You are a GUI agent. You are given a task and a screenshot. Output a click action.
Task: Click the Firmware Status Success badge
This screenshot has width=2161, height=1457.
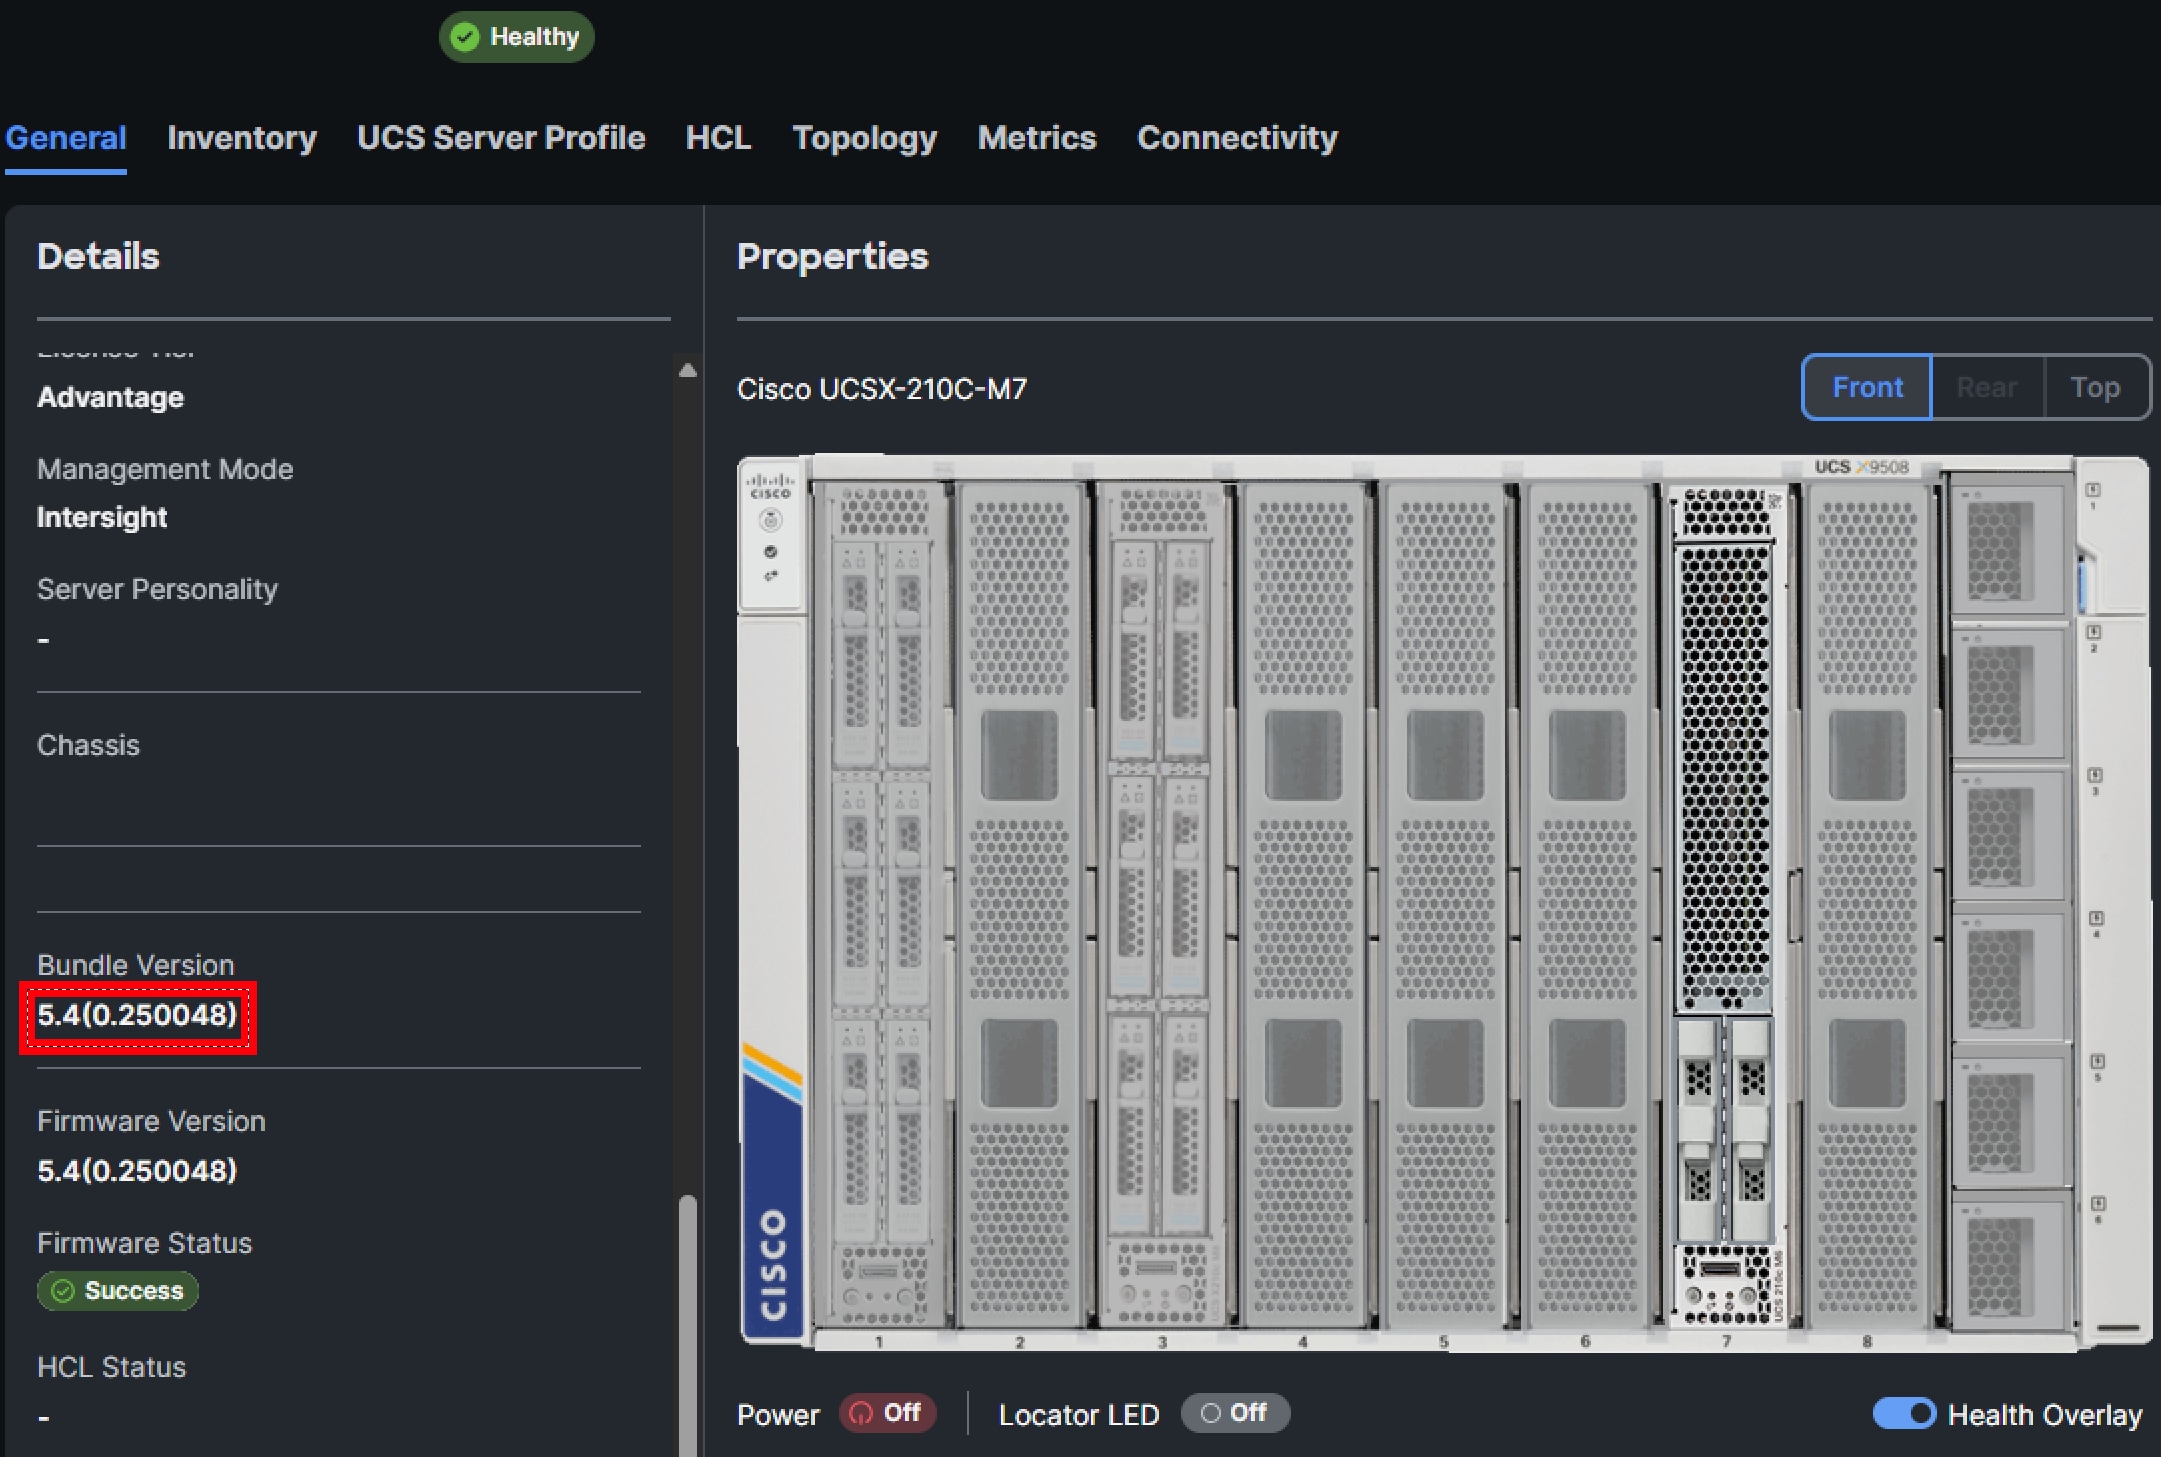(x=118, y=1291)
